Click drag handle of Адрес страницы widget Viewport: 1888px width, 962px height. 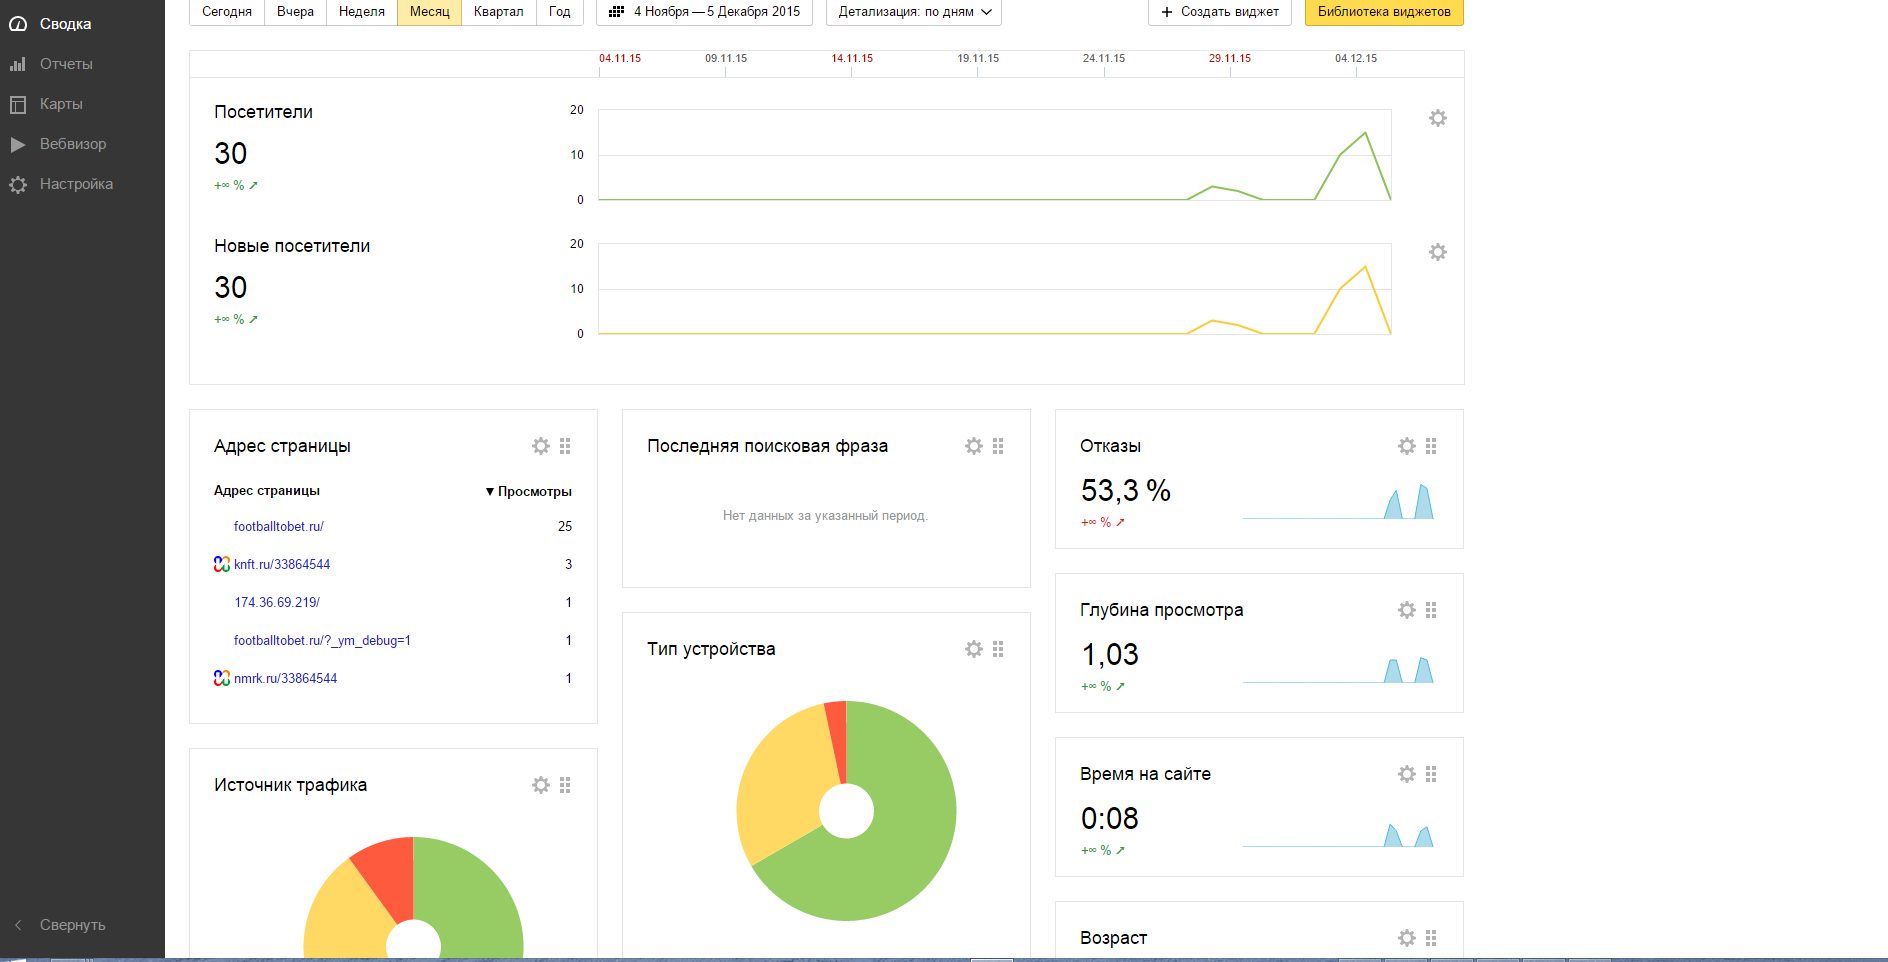click(x=565, y=446)
